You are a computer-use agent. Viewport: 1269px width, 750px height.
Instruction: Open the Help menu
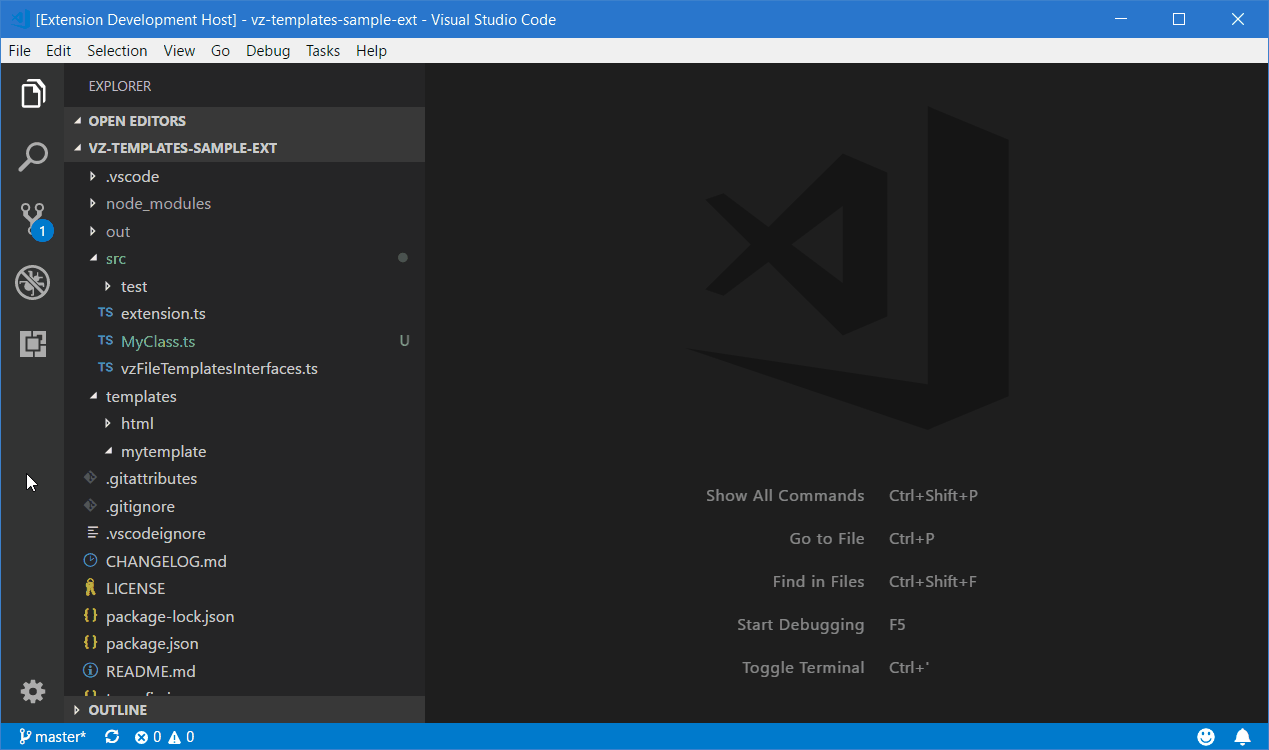371,50
